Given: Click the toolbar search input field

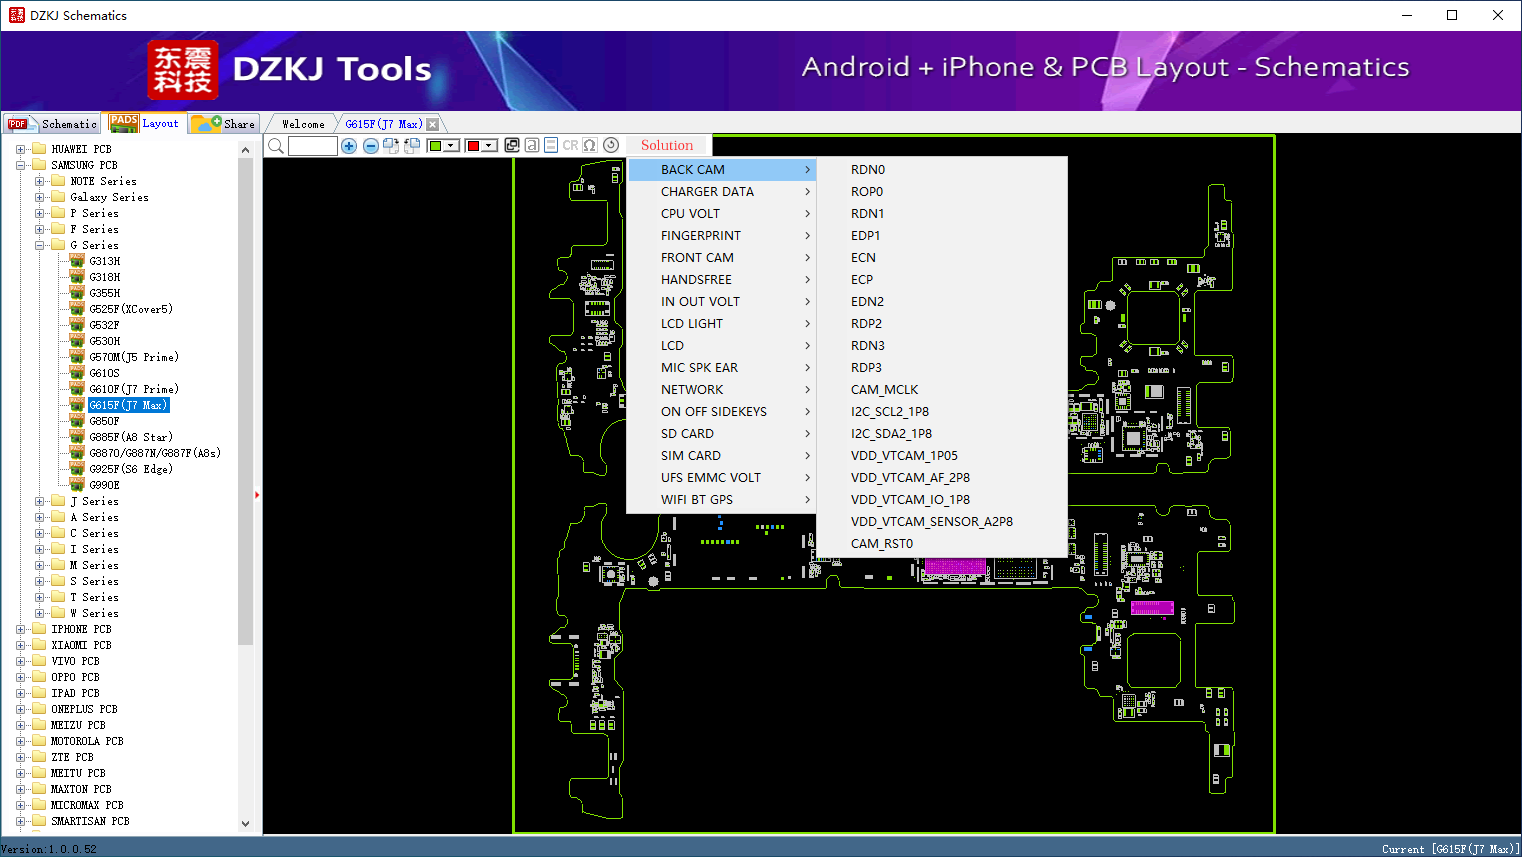Looking at the screenshot, I should click(313, 146).
